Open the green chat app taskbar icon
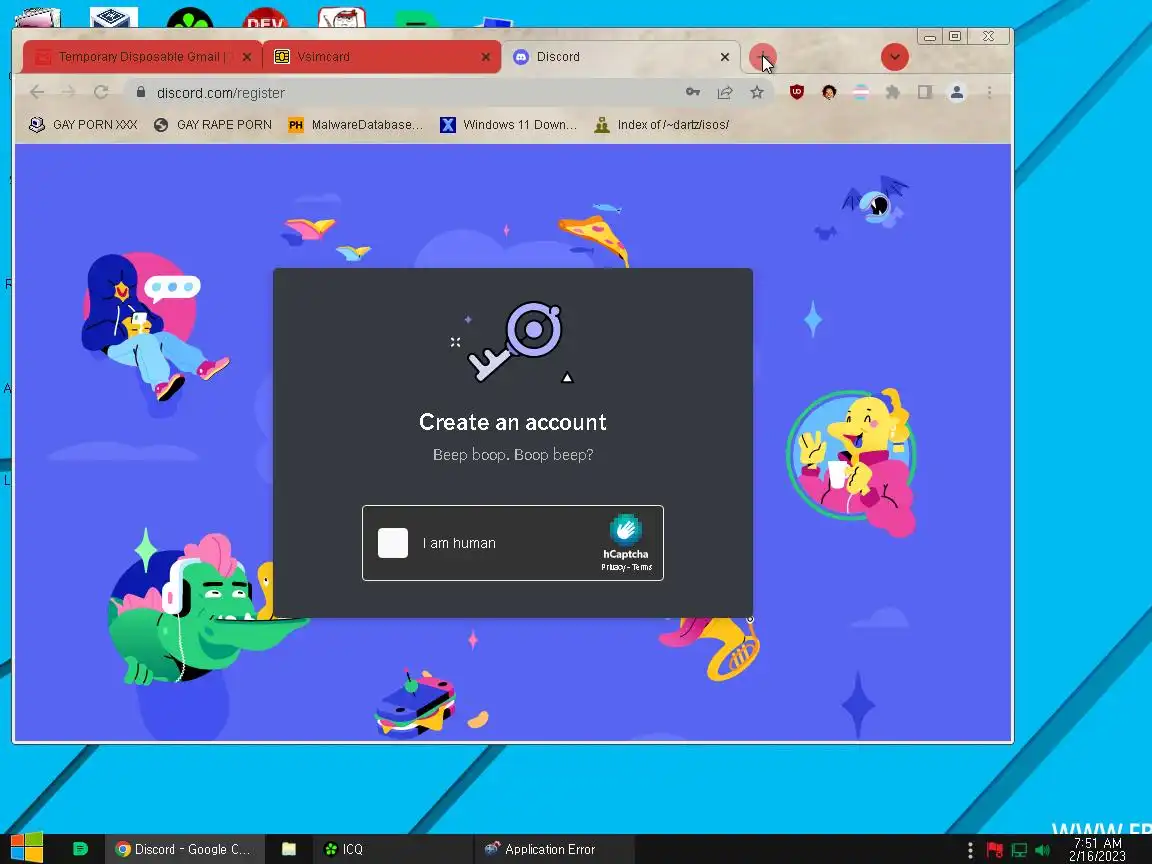Image resolution: width=1152 pixels, height=864 pixels. click(x=80, y=849)
